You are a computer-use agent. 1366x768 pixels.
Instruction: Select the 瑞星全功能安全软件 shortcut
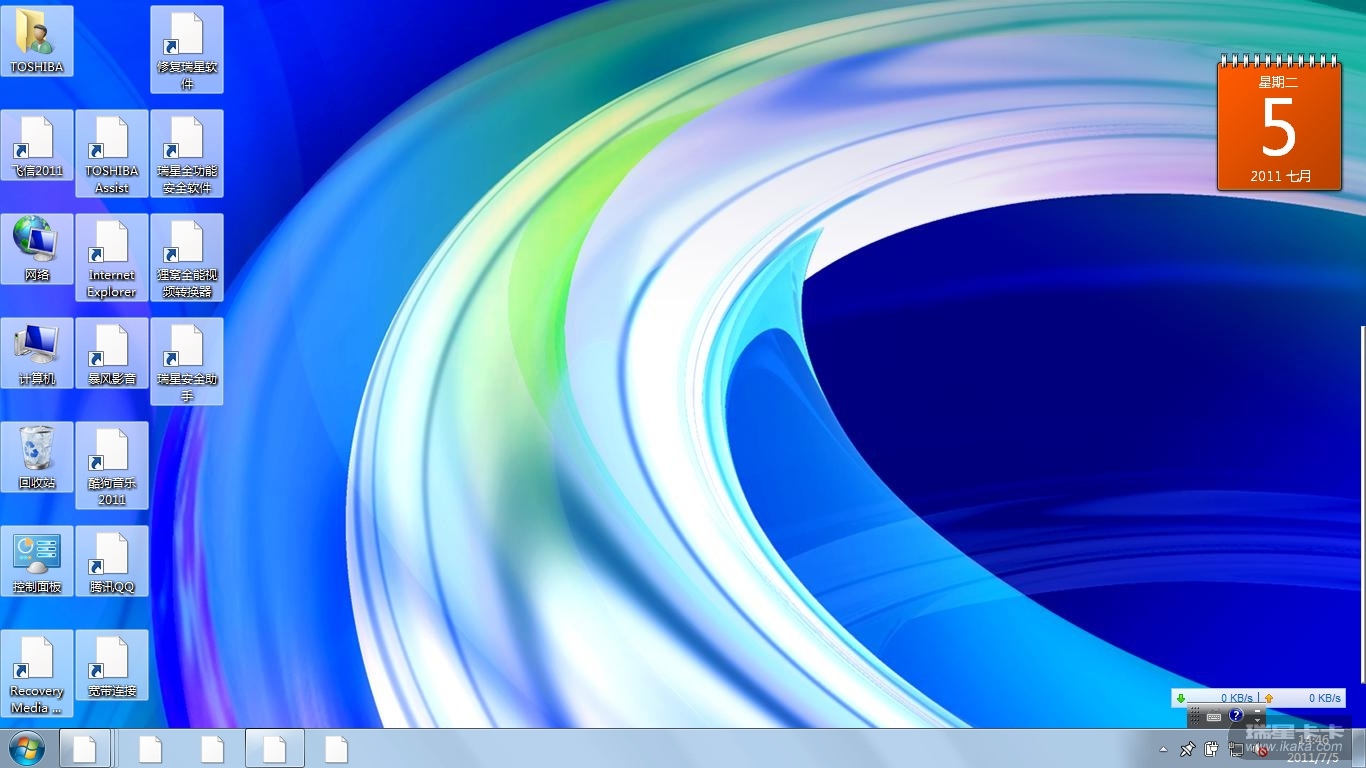click(x=186, y=152)
